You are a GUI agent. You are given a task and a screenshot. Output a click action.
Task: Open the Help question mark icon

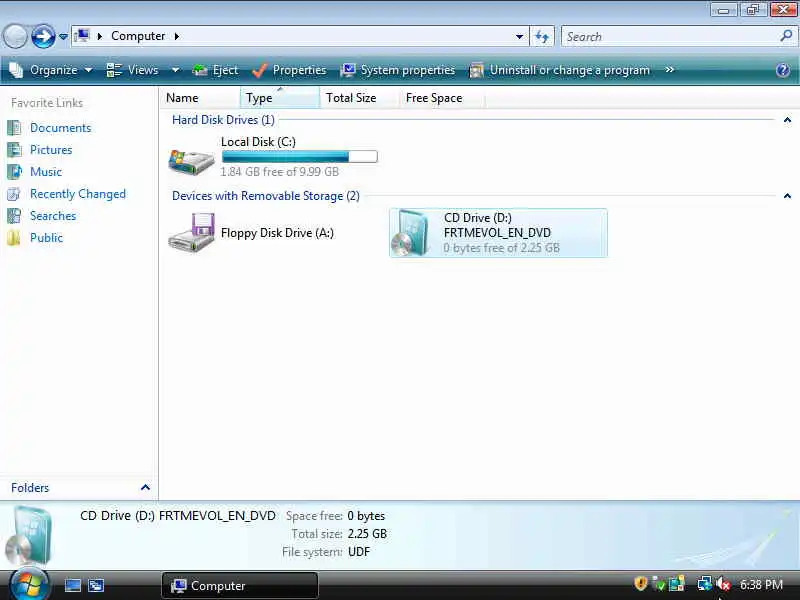point(783,70)
